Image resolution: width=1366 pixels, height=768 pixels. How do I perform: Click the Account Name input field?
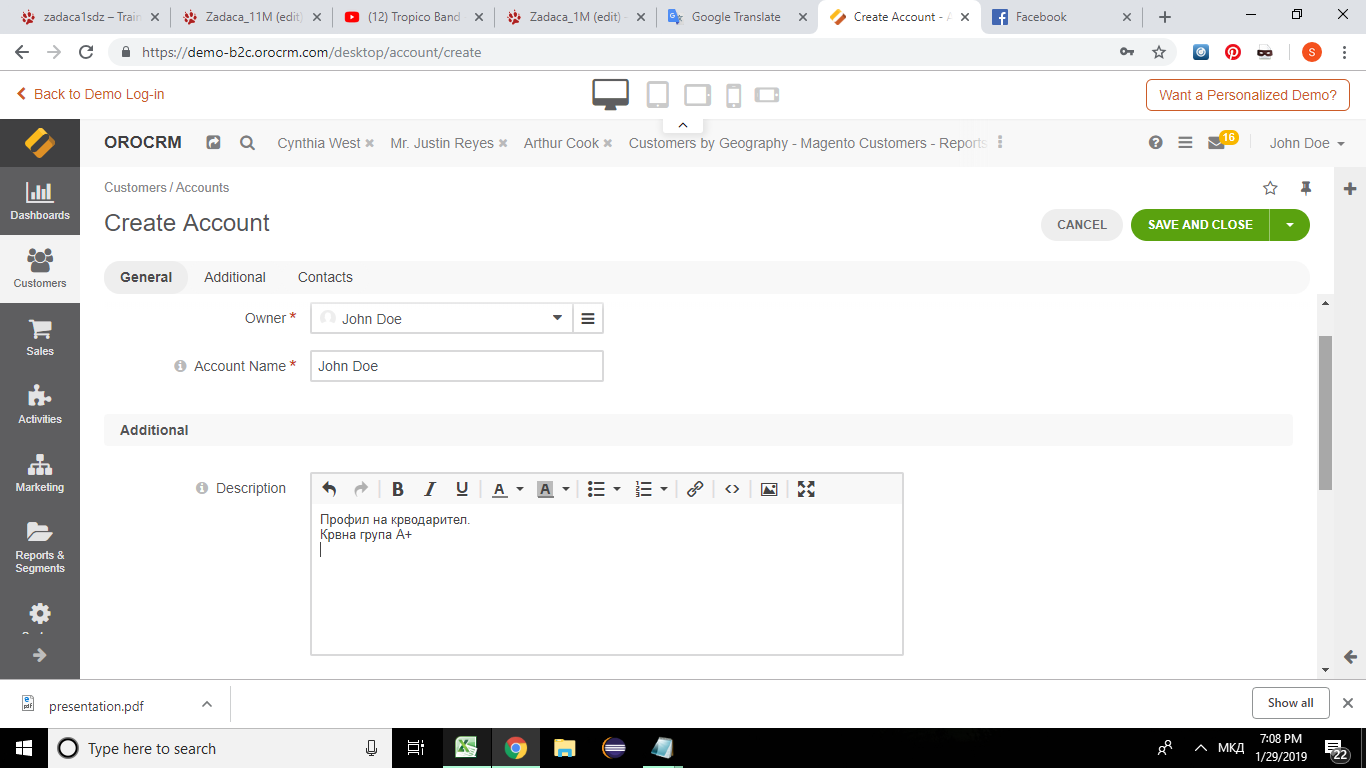(457, 366)
